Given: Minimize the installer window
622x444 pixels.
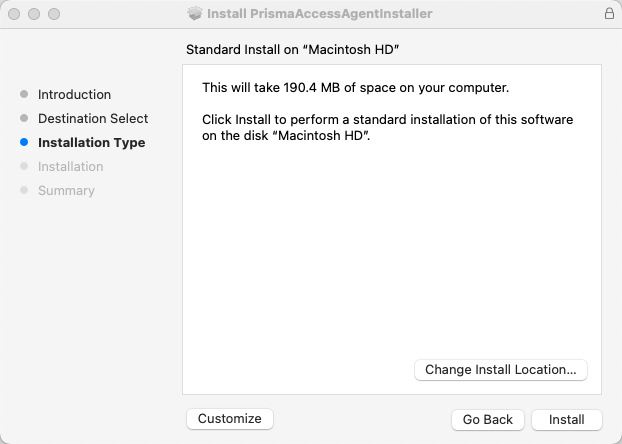Looking at the screenshot, I should [34, 14].
